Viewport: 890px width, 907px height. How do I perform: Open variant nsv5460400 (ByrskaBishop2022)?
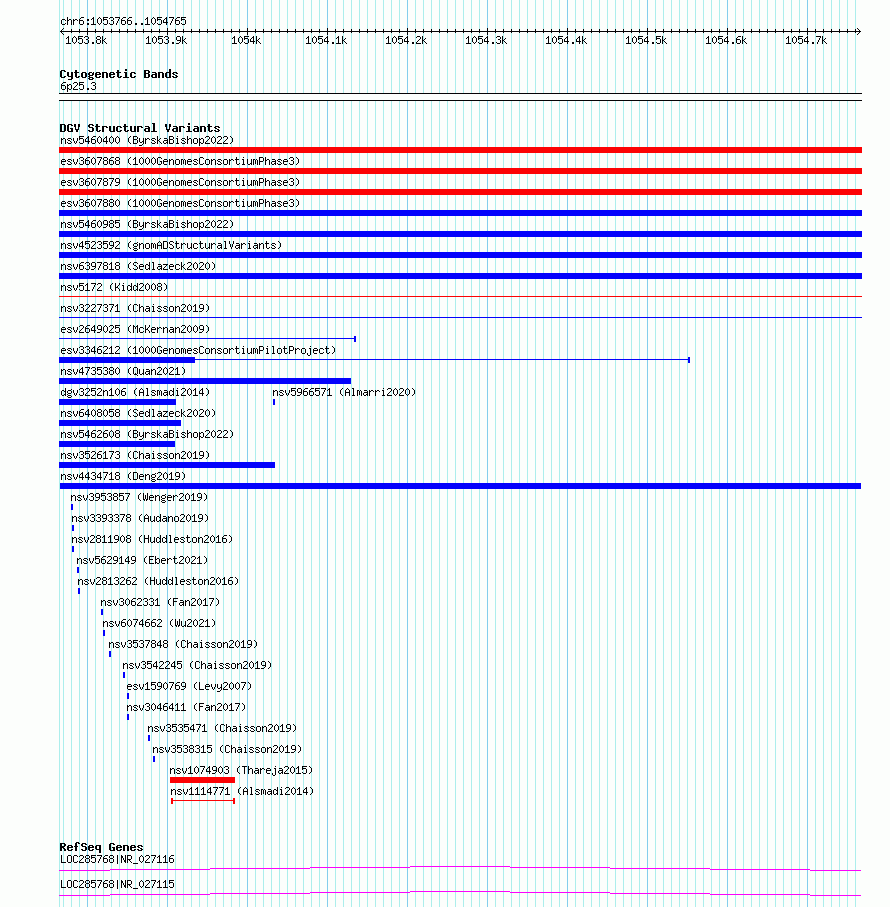[147, 141]
